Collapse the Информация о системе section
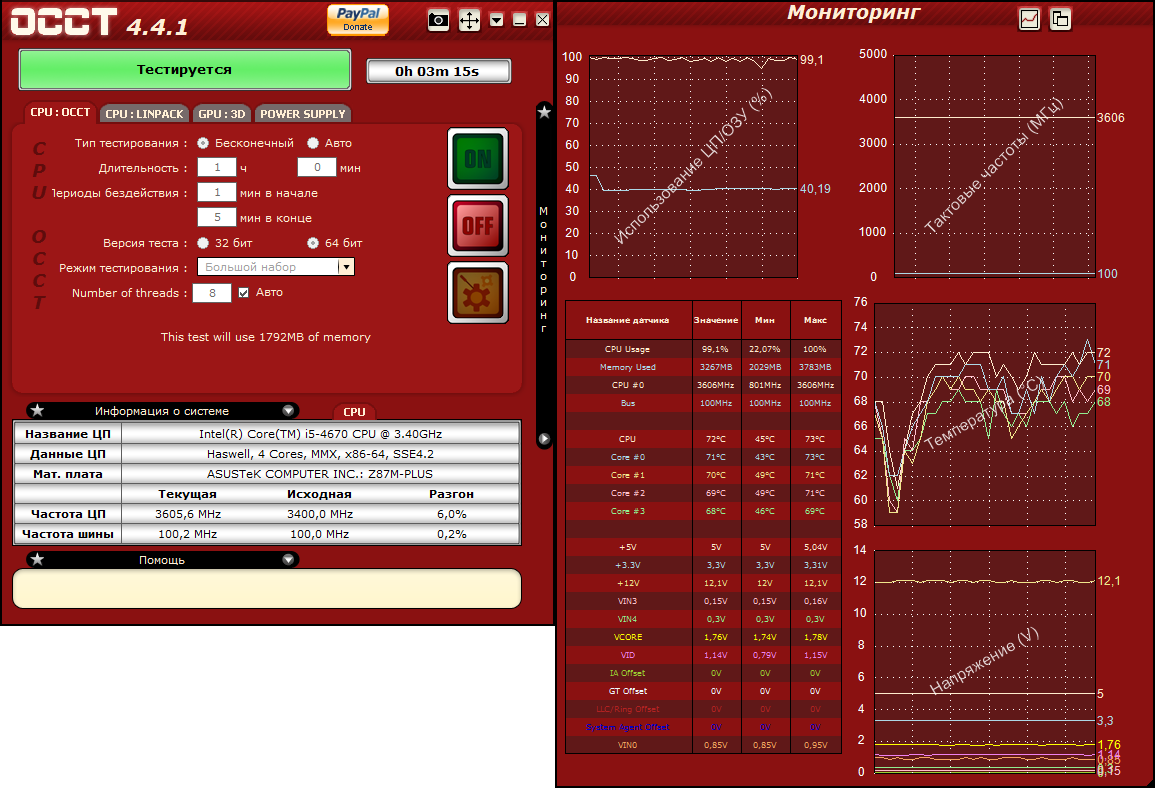 coord(288,411)
